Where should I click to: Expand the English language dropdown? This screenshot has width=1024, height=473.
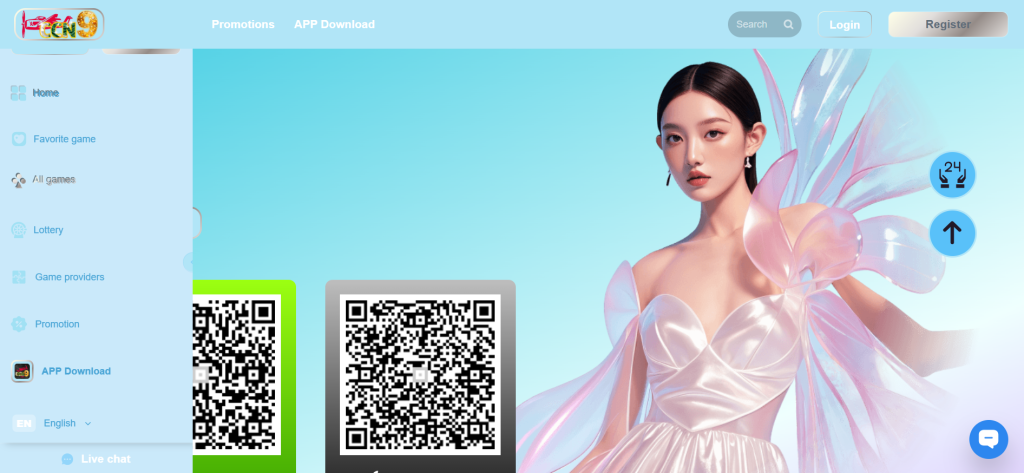(88, 423)
